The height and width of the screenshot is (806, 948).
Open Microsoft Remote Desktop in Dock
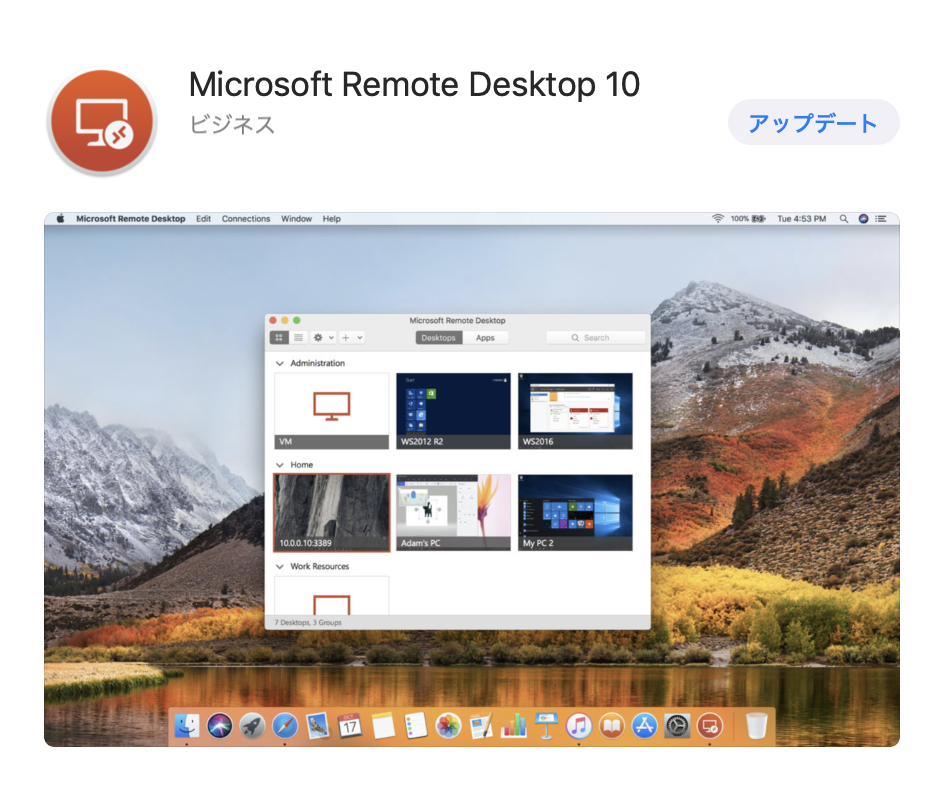710,726
